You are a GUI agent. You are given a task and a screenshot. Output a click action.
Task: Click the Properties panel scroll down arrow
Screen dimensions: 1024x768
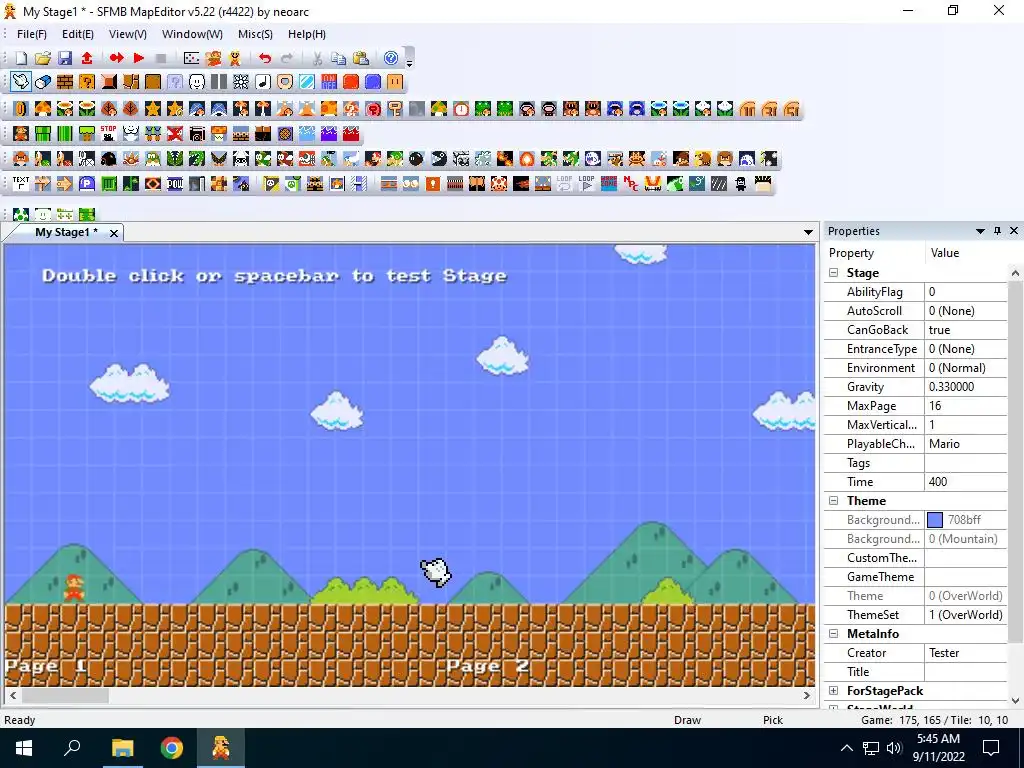tap(1015, 700)
